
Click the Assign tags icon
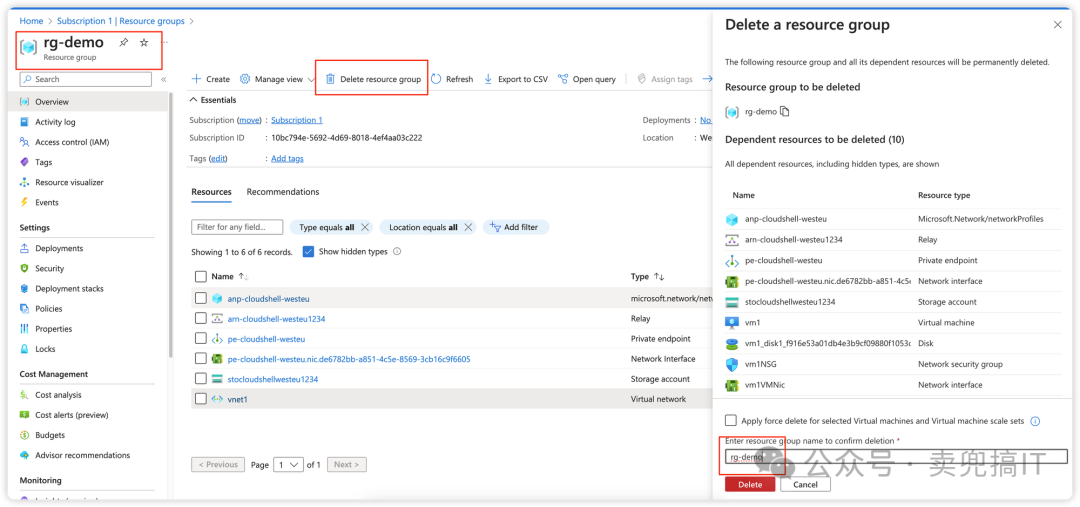[642, 79]
